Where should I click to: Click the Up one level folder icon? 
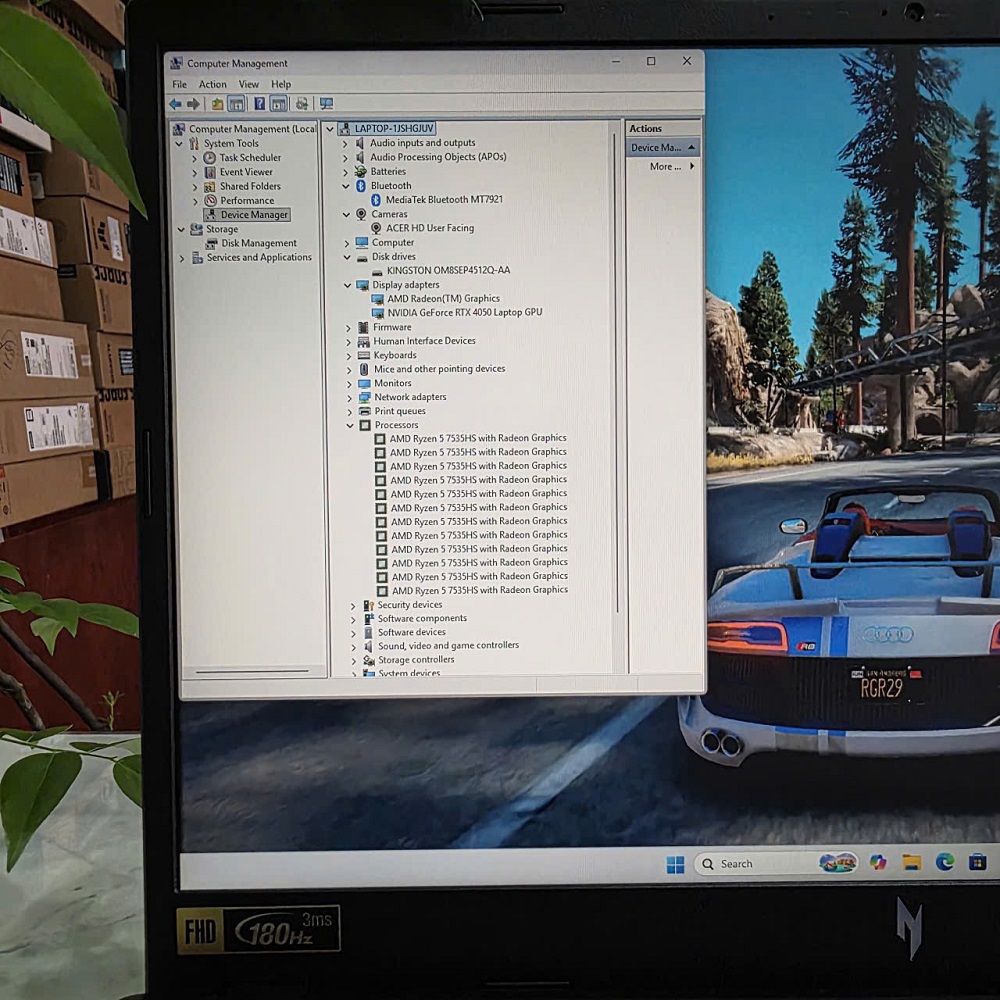[217, 104]
